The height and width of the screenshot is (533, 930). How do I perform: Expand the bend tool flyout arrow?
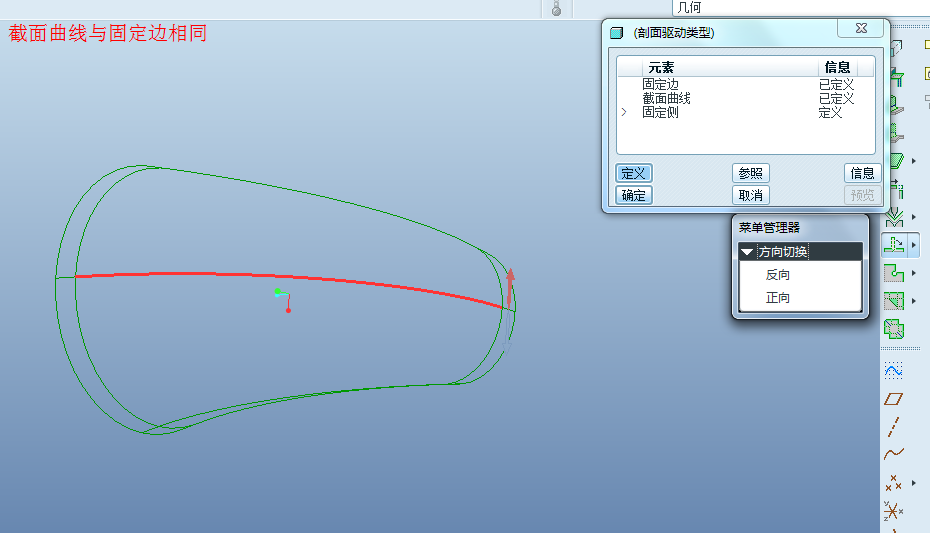click(914, 217)
